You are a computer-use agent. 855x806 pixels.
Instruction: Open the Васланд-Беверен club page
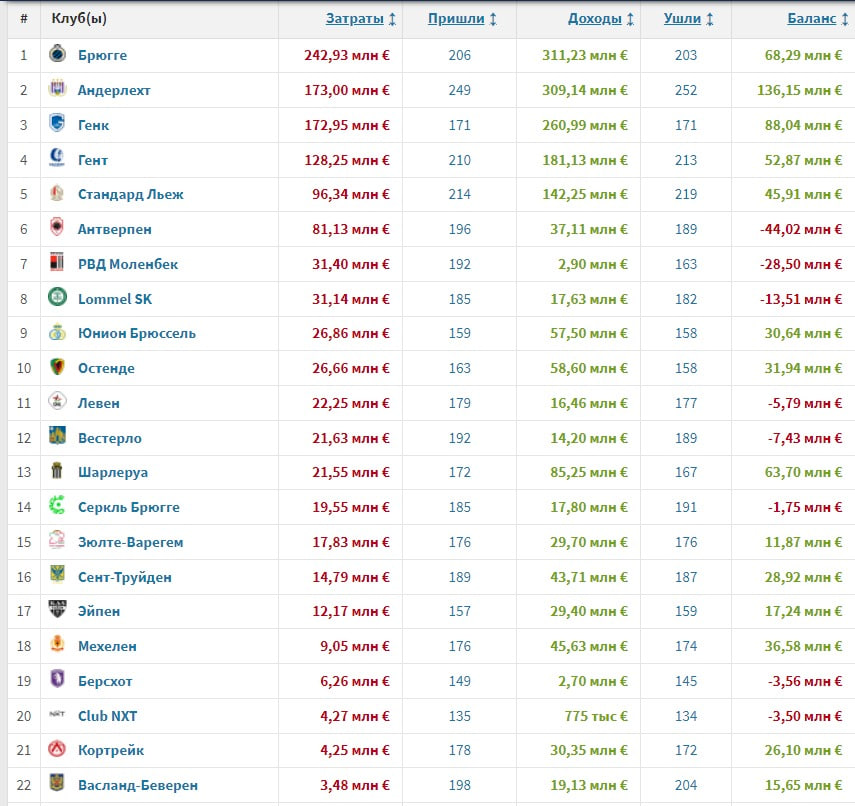click(137, 785)
